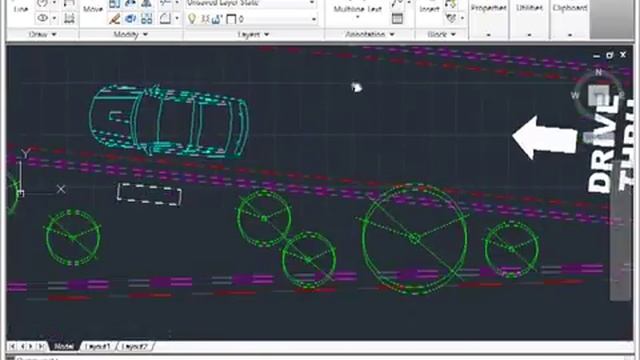
Task: Select the Erase pencil-eraser icon
Action: click(x=115, y=19)
